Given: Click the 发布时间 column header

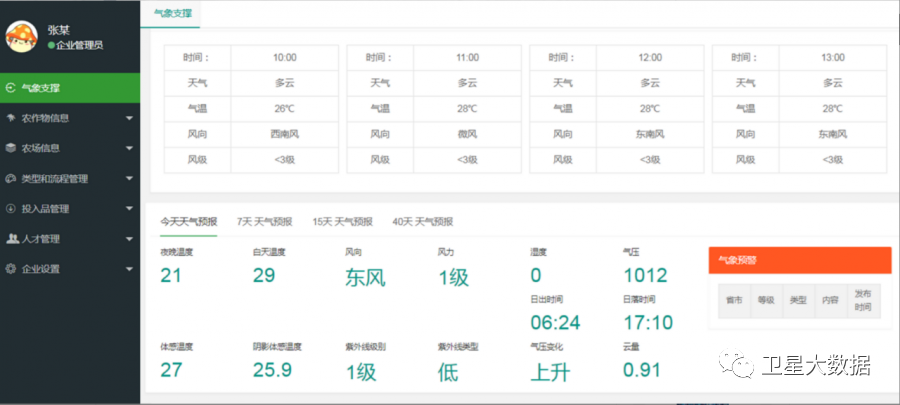Looking at the screenshot, I should click(862, 301).
